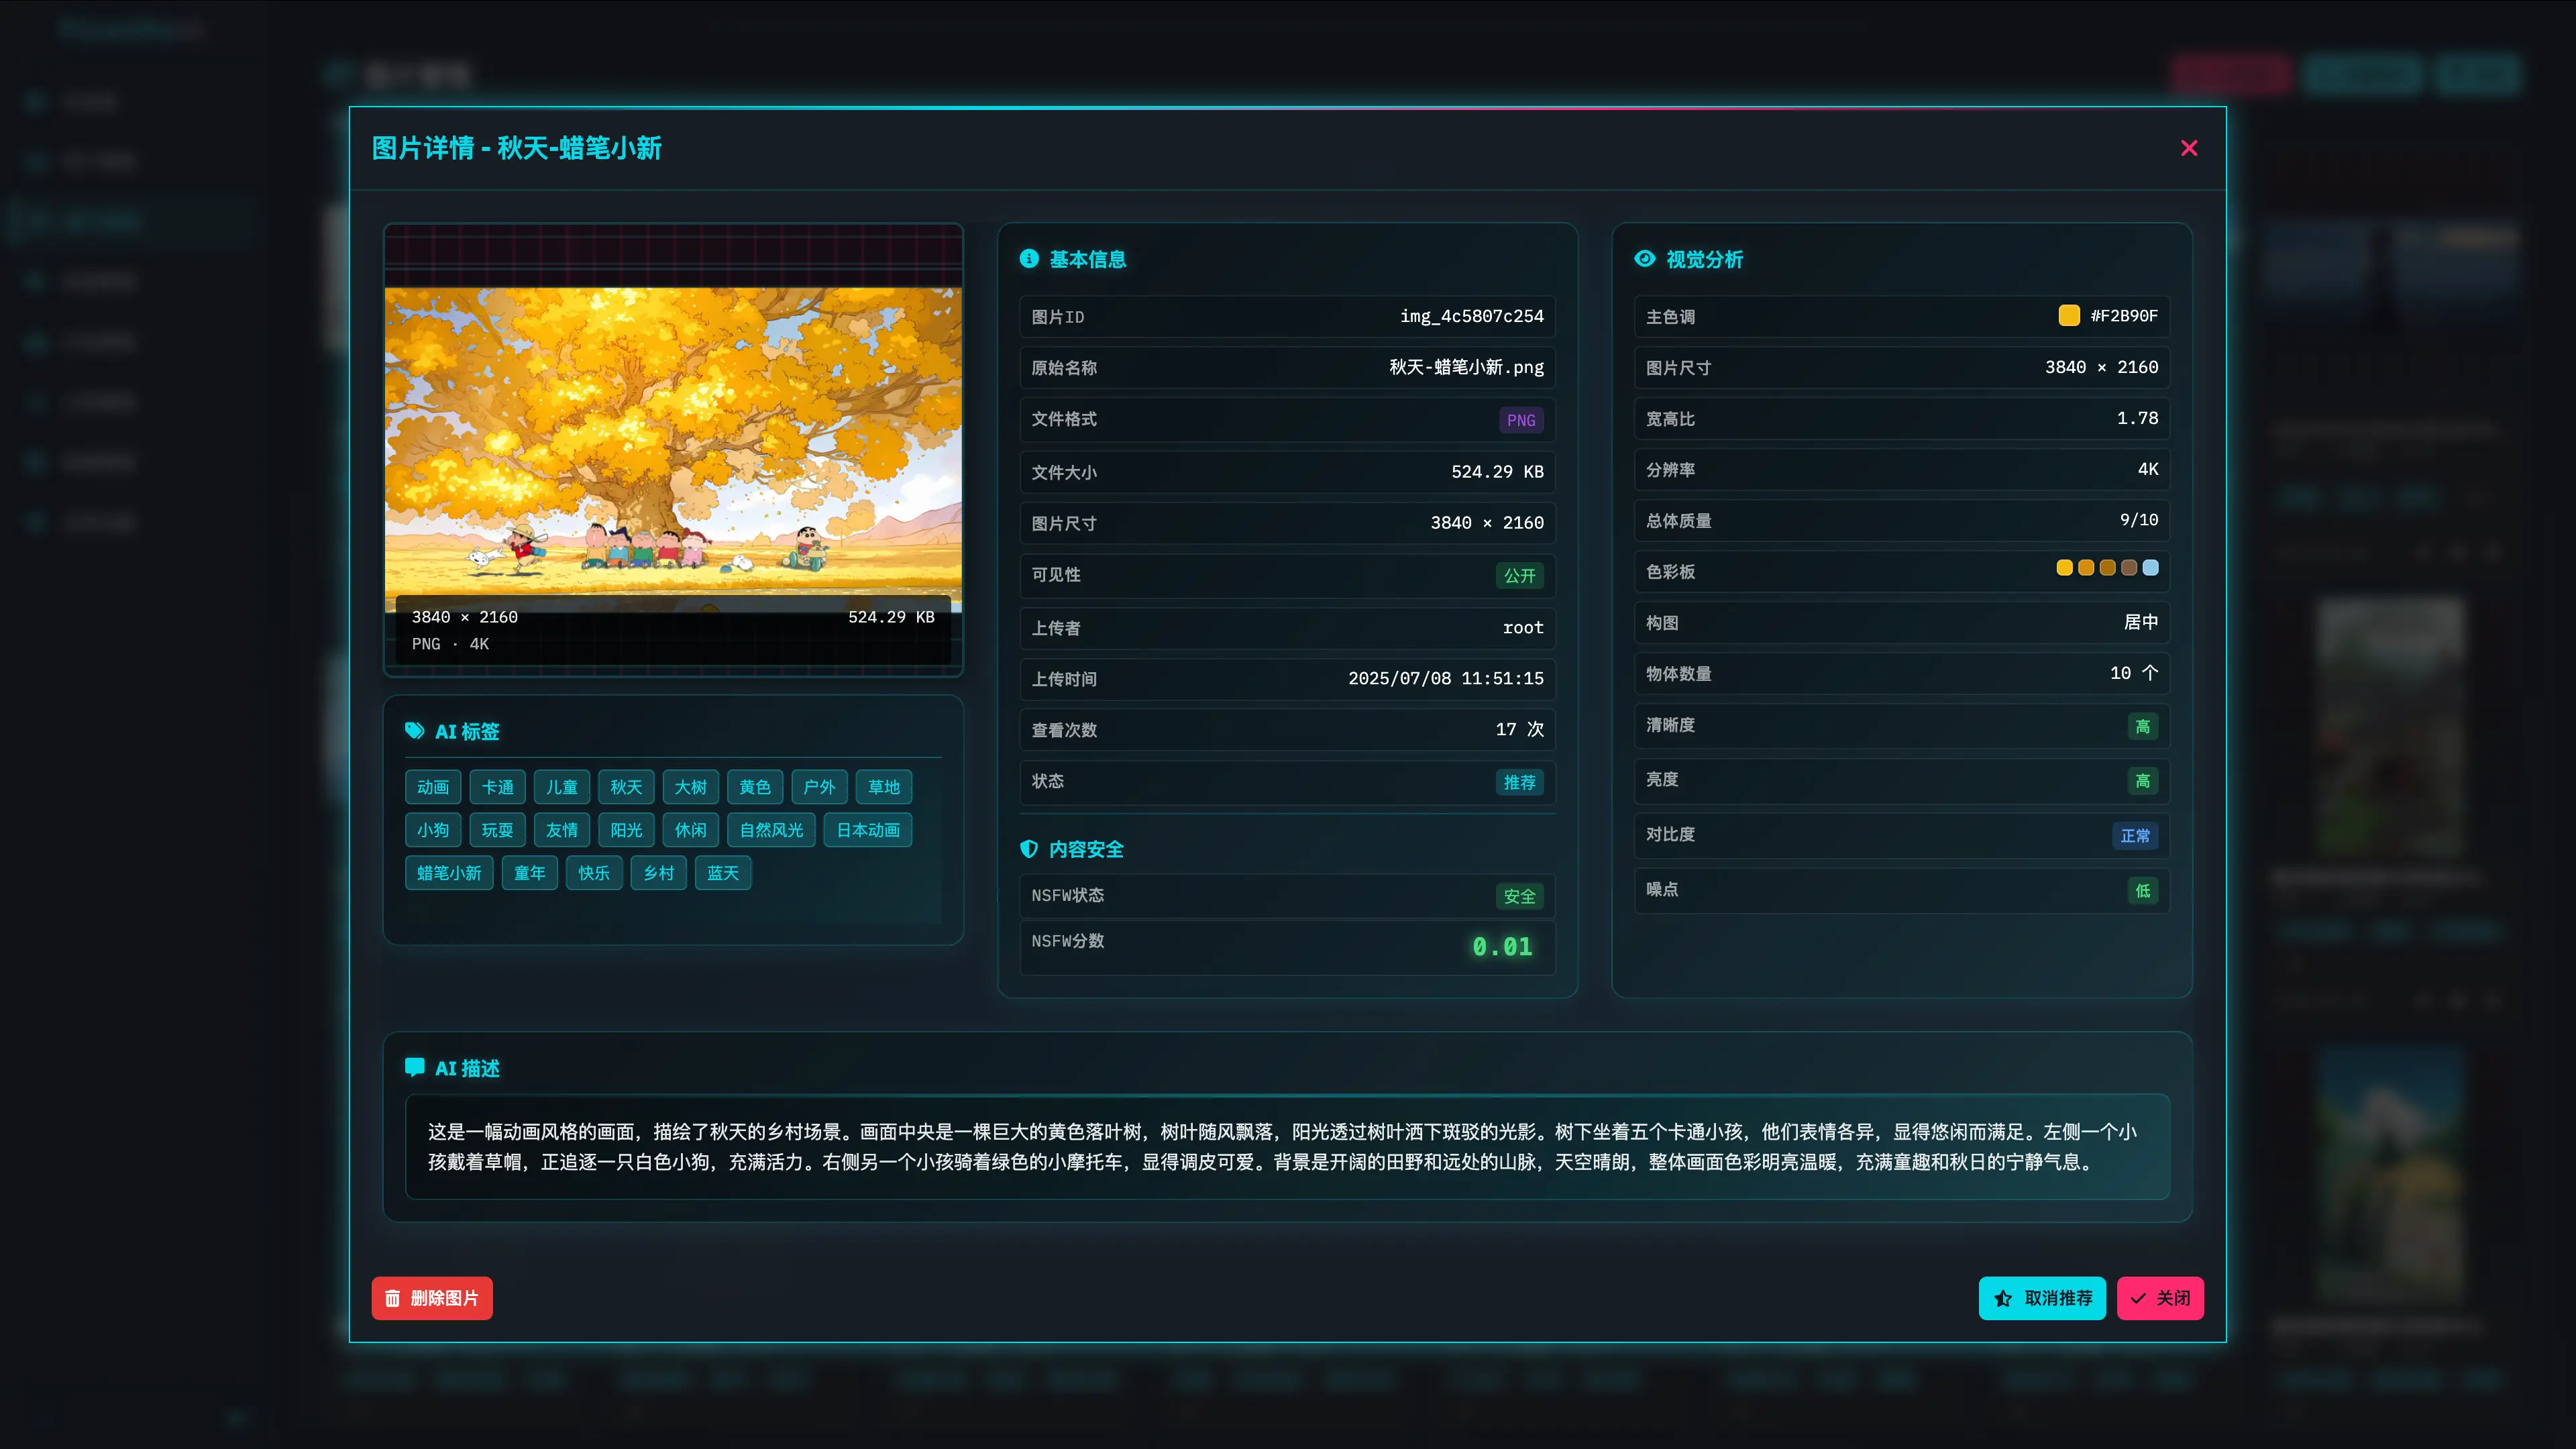
Task: Close the image details dialog with X
Action: pos(2189,148)
